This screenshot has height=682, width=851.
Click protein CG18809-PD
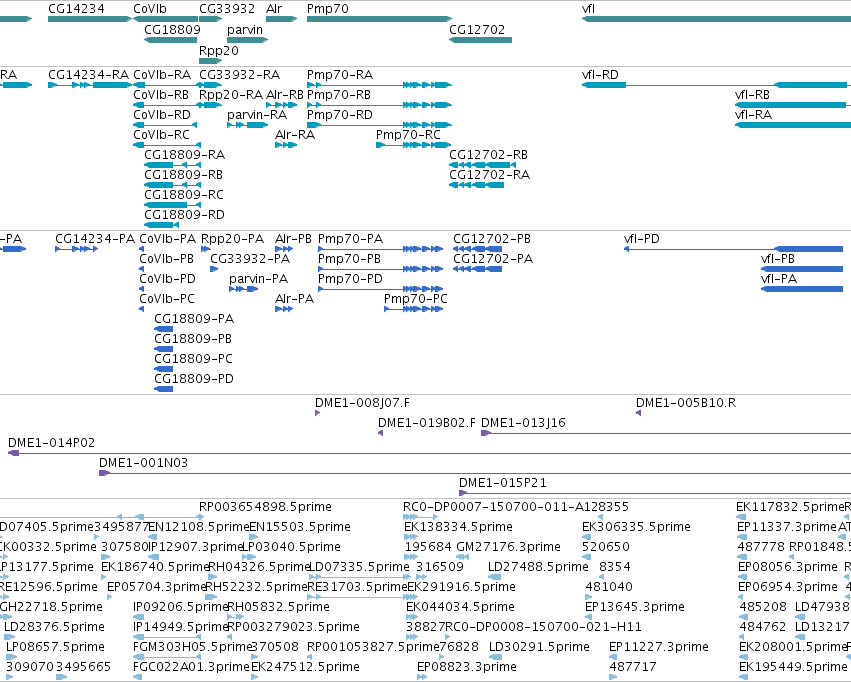click(x=194, y=379)
